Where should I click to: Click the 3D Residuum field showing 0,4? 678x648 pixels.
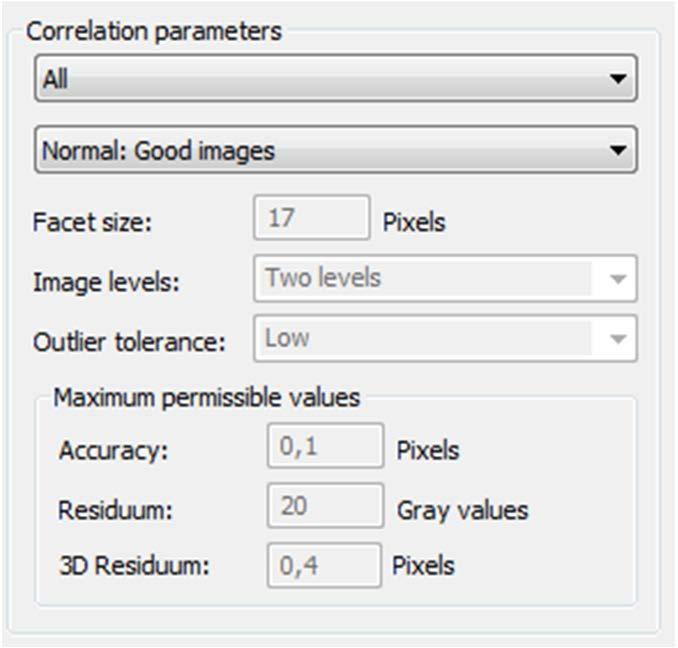(x=324, y=565)
